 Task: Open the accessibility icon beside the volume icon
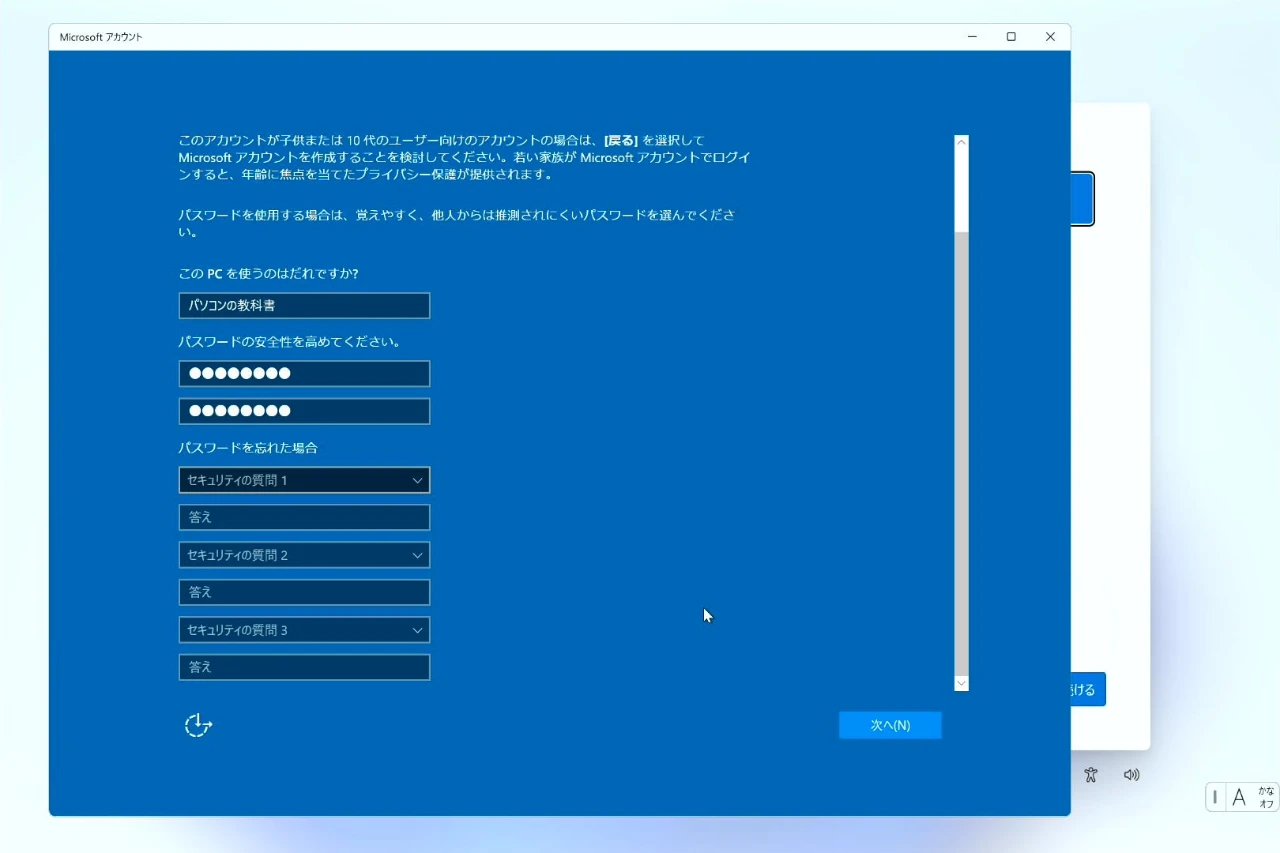click(x=1090, y=775)
